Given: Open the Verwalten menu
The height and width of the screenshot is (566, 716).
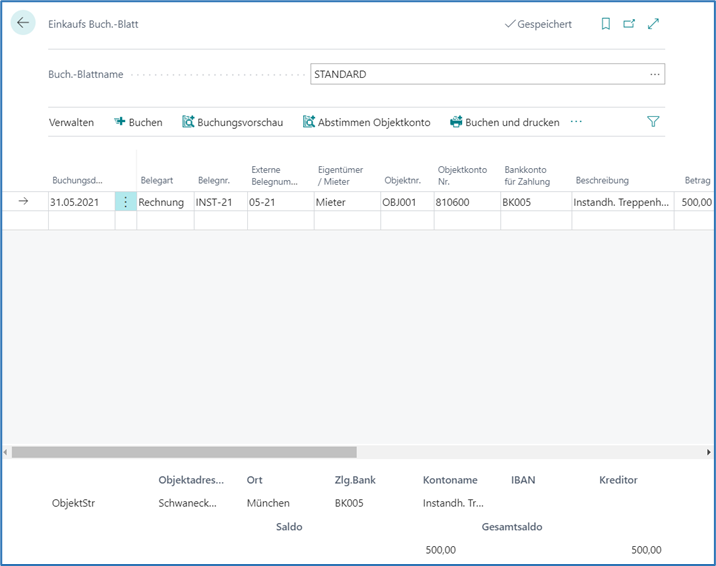Looking at the screenshot, I should point(71,122).
